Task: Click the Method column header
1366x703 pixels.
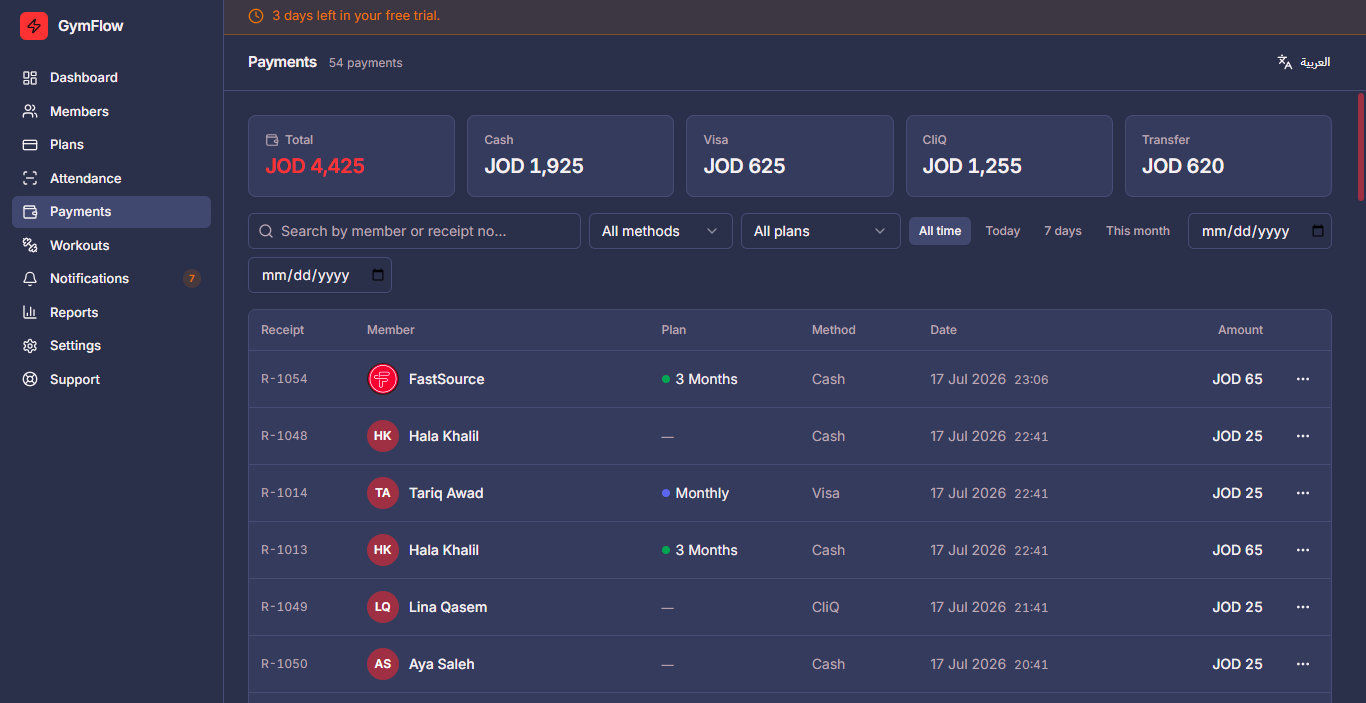Action: tap(834, 330)
